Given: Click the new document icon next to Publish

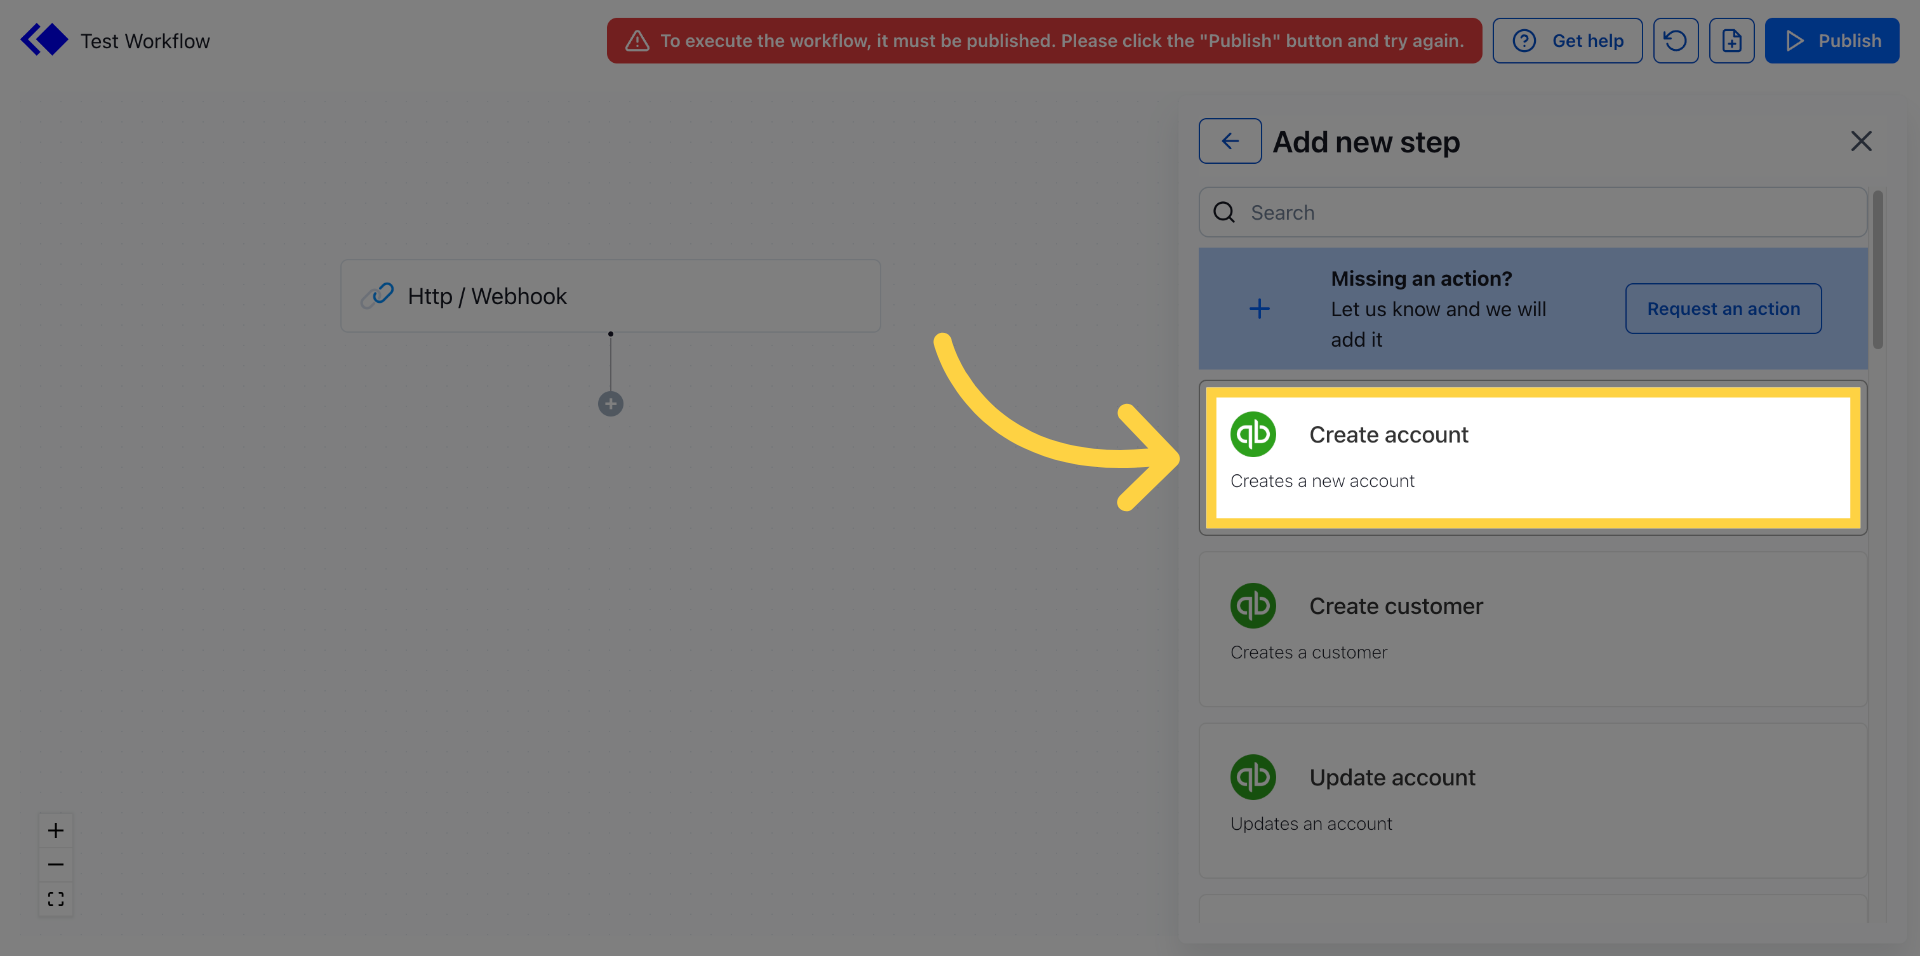Looking at the screenshot, I should click(x=1732, y=40).
